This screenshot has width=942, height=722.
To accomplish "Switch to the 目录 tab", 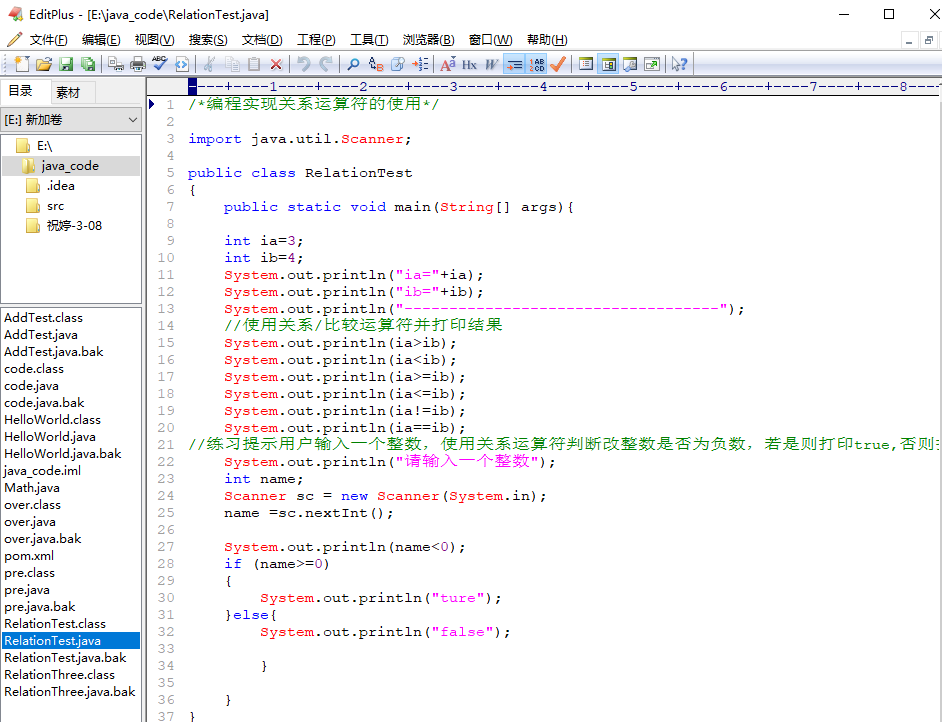I will pos(20,91).
